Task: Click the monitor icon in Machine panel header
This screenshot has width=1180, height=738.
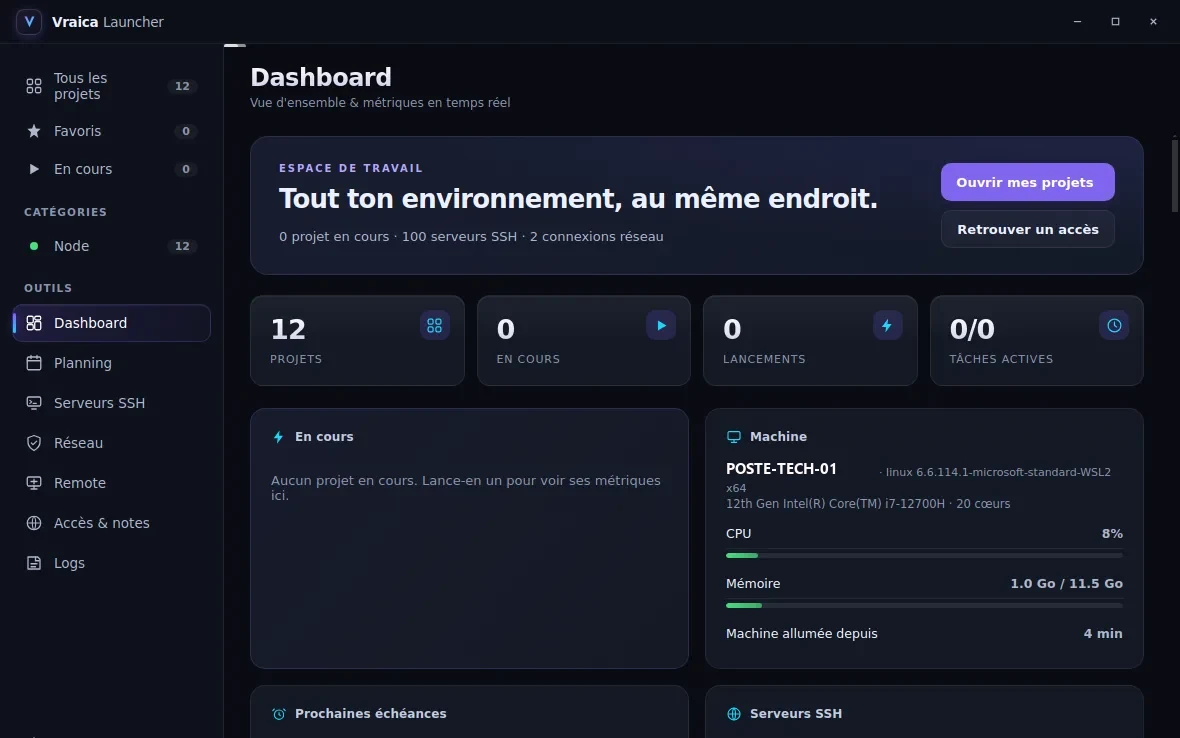Action: (734, 437)
